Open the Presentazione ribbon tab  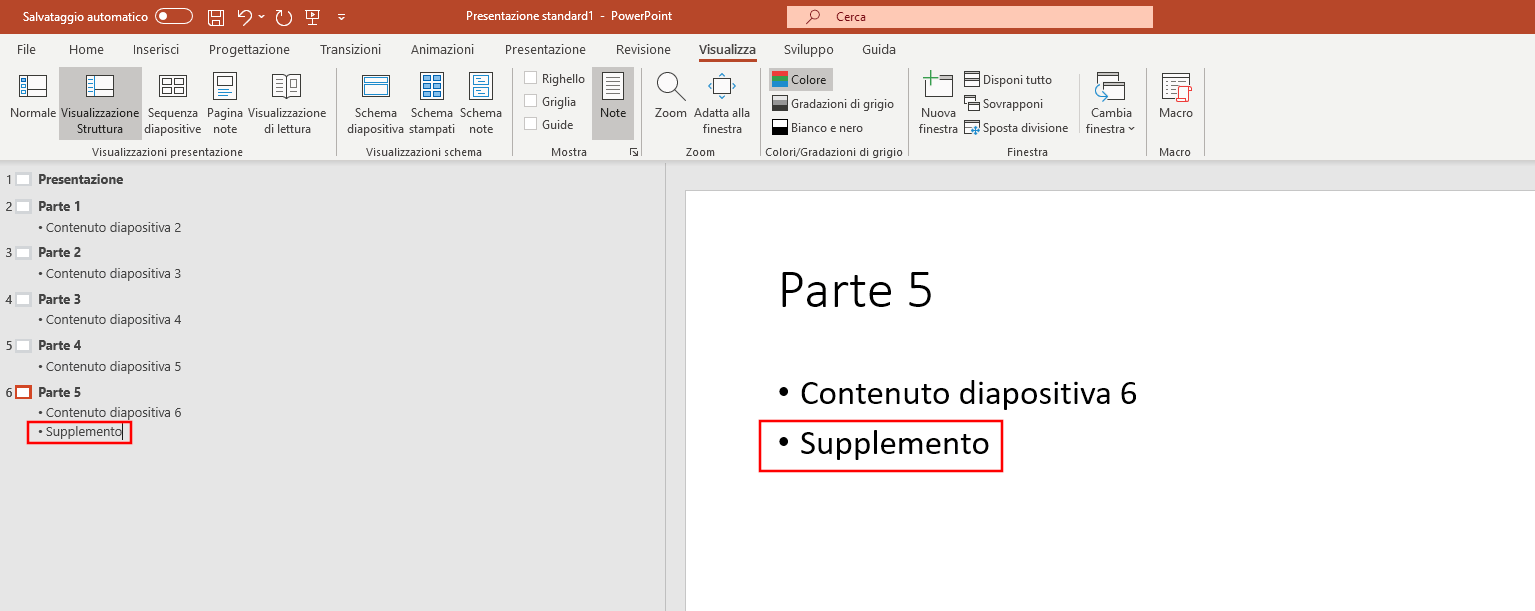(x=545, y=49)
